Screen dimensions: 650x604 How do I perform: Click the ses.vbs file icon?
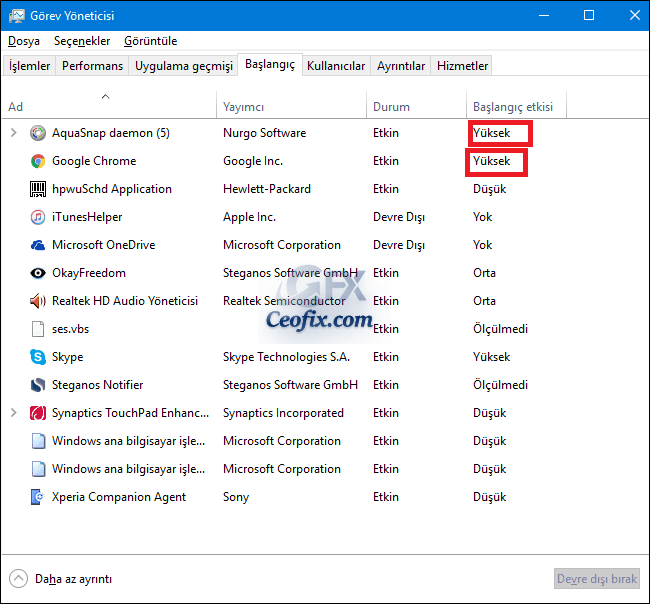pyautogui.click(x=38, y=329)
